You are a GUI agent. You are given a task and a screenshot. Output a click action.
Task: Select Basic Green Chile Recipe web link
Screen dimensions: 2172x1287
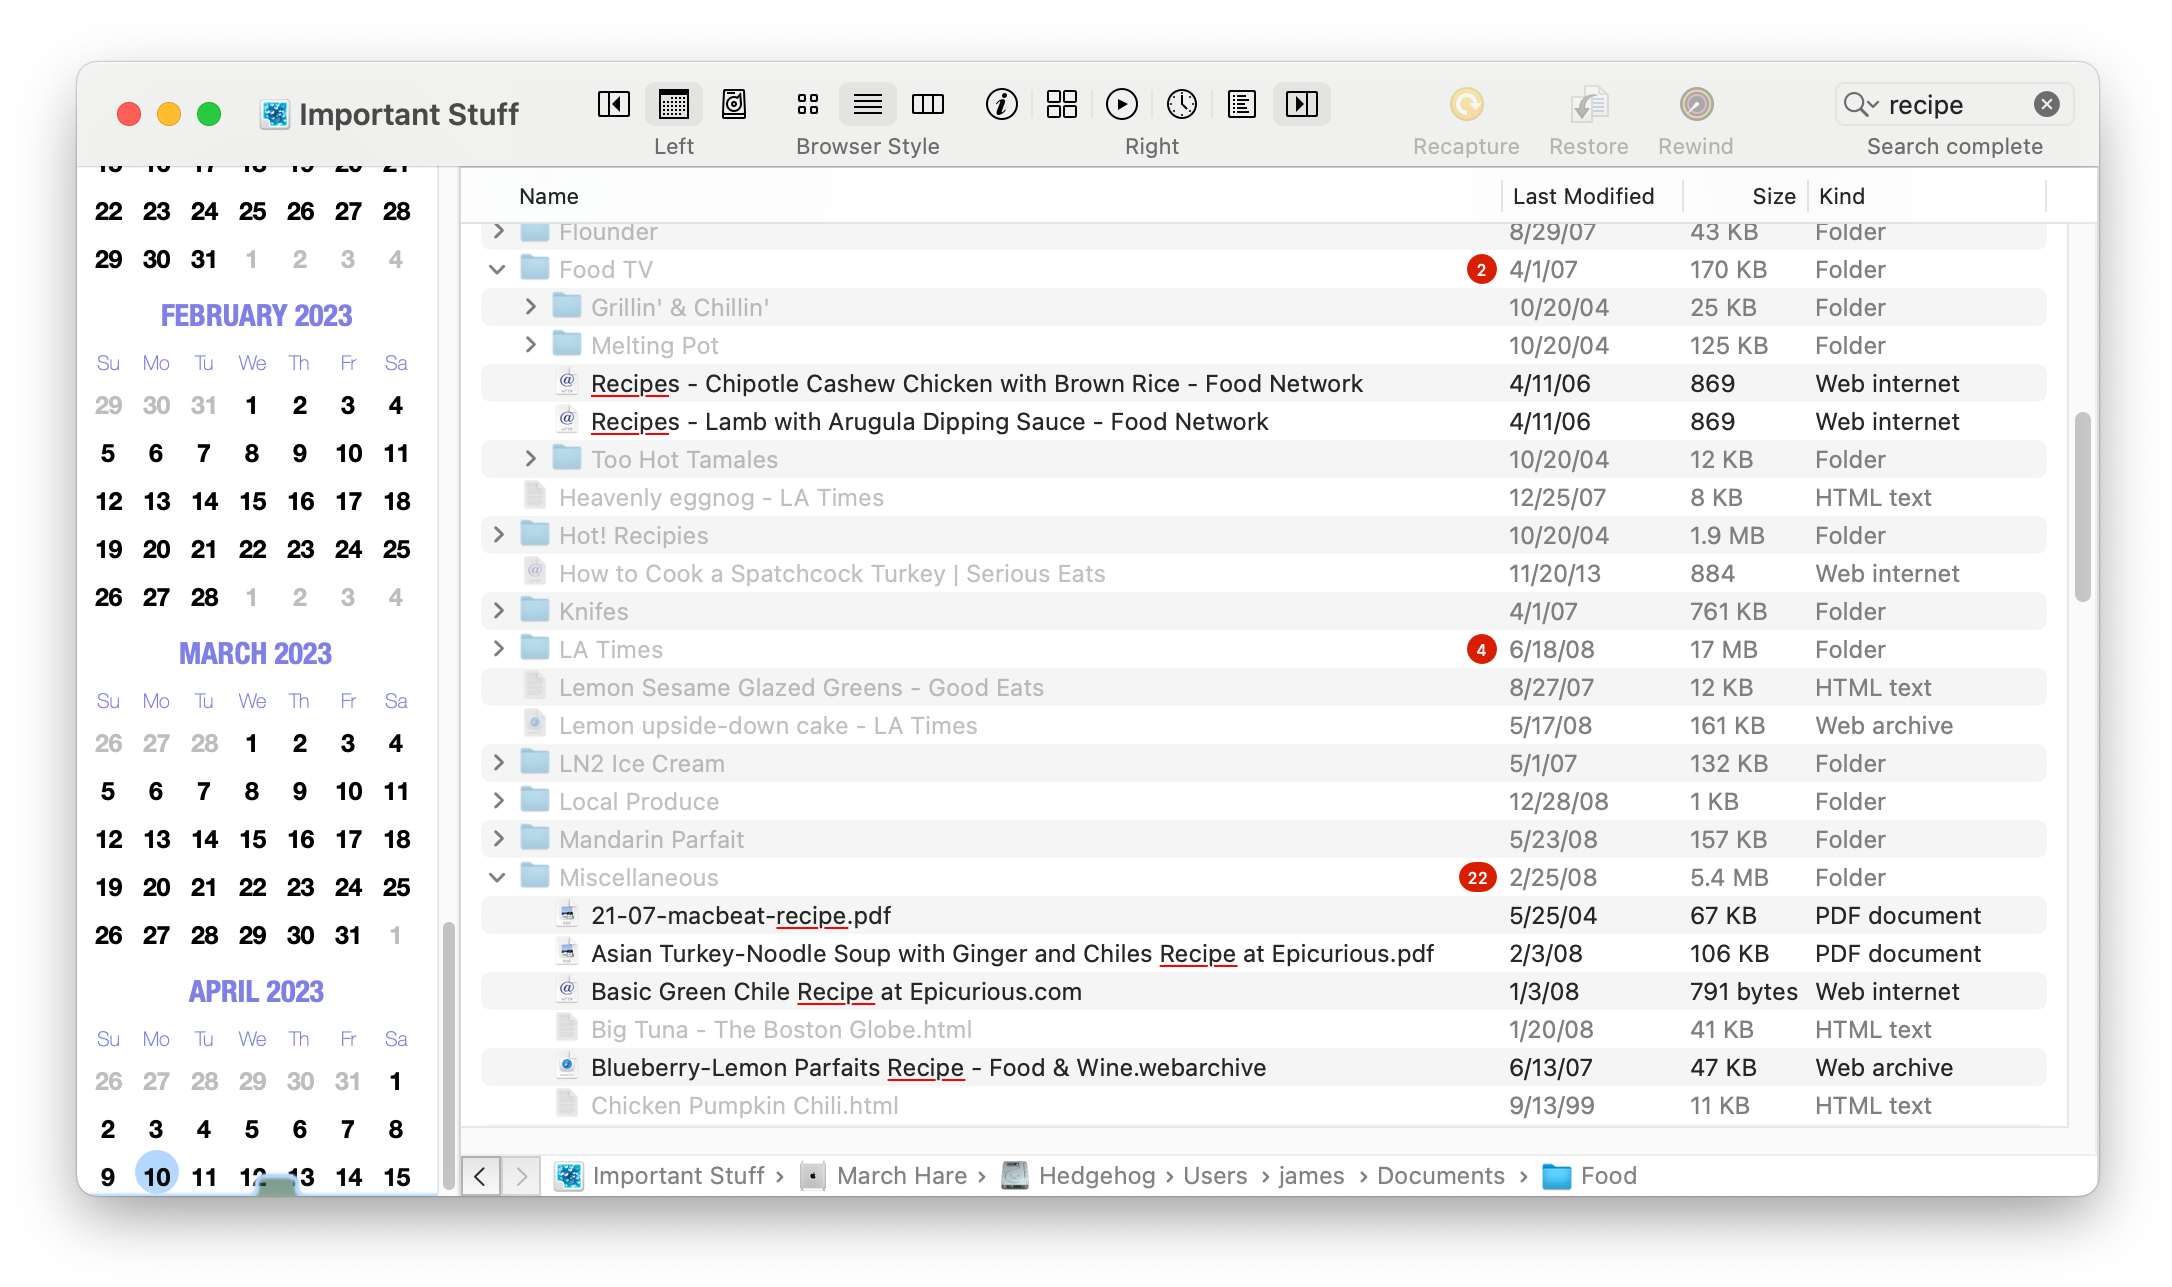coord(1264,991)
